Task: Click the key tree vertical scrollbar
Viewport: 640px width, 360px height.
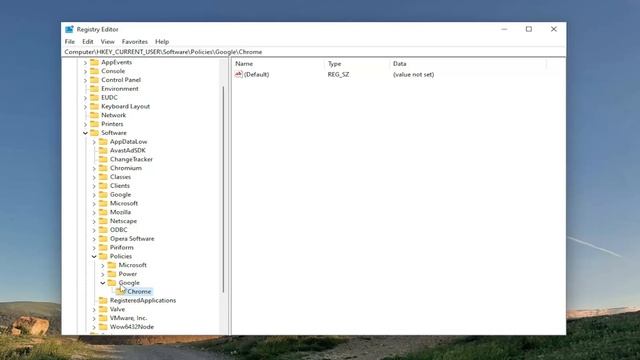Action: coord(223,189)
